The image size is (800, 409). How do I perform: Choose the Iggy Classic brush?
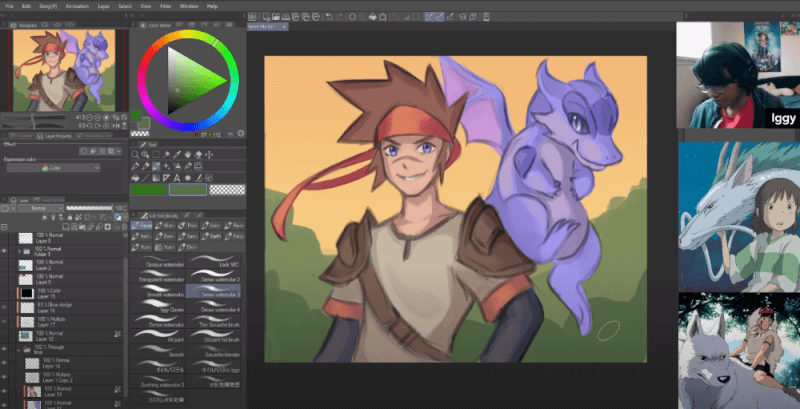(x=157, y=306)
